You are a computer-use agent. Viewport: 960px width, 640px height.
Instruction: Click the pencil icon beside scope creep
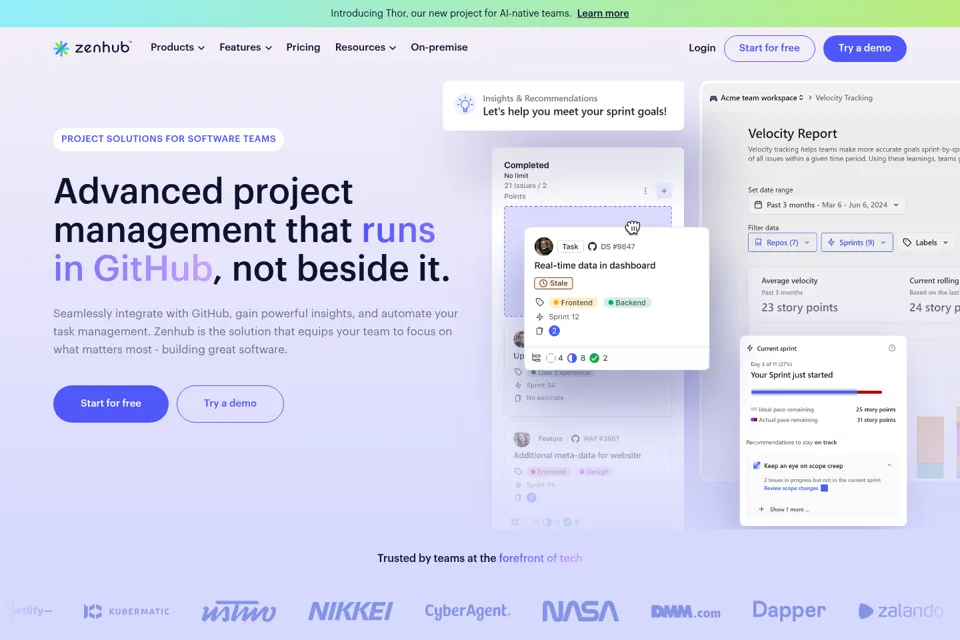pyautogui.click(x=757, y=465)
